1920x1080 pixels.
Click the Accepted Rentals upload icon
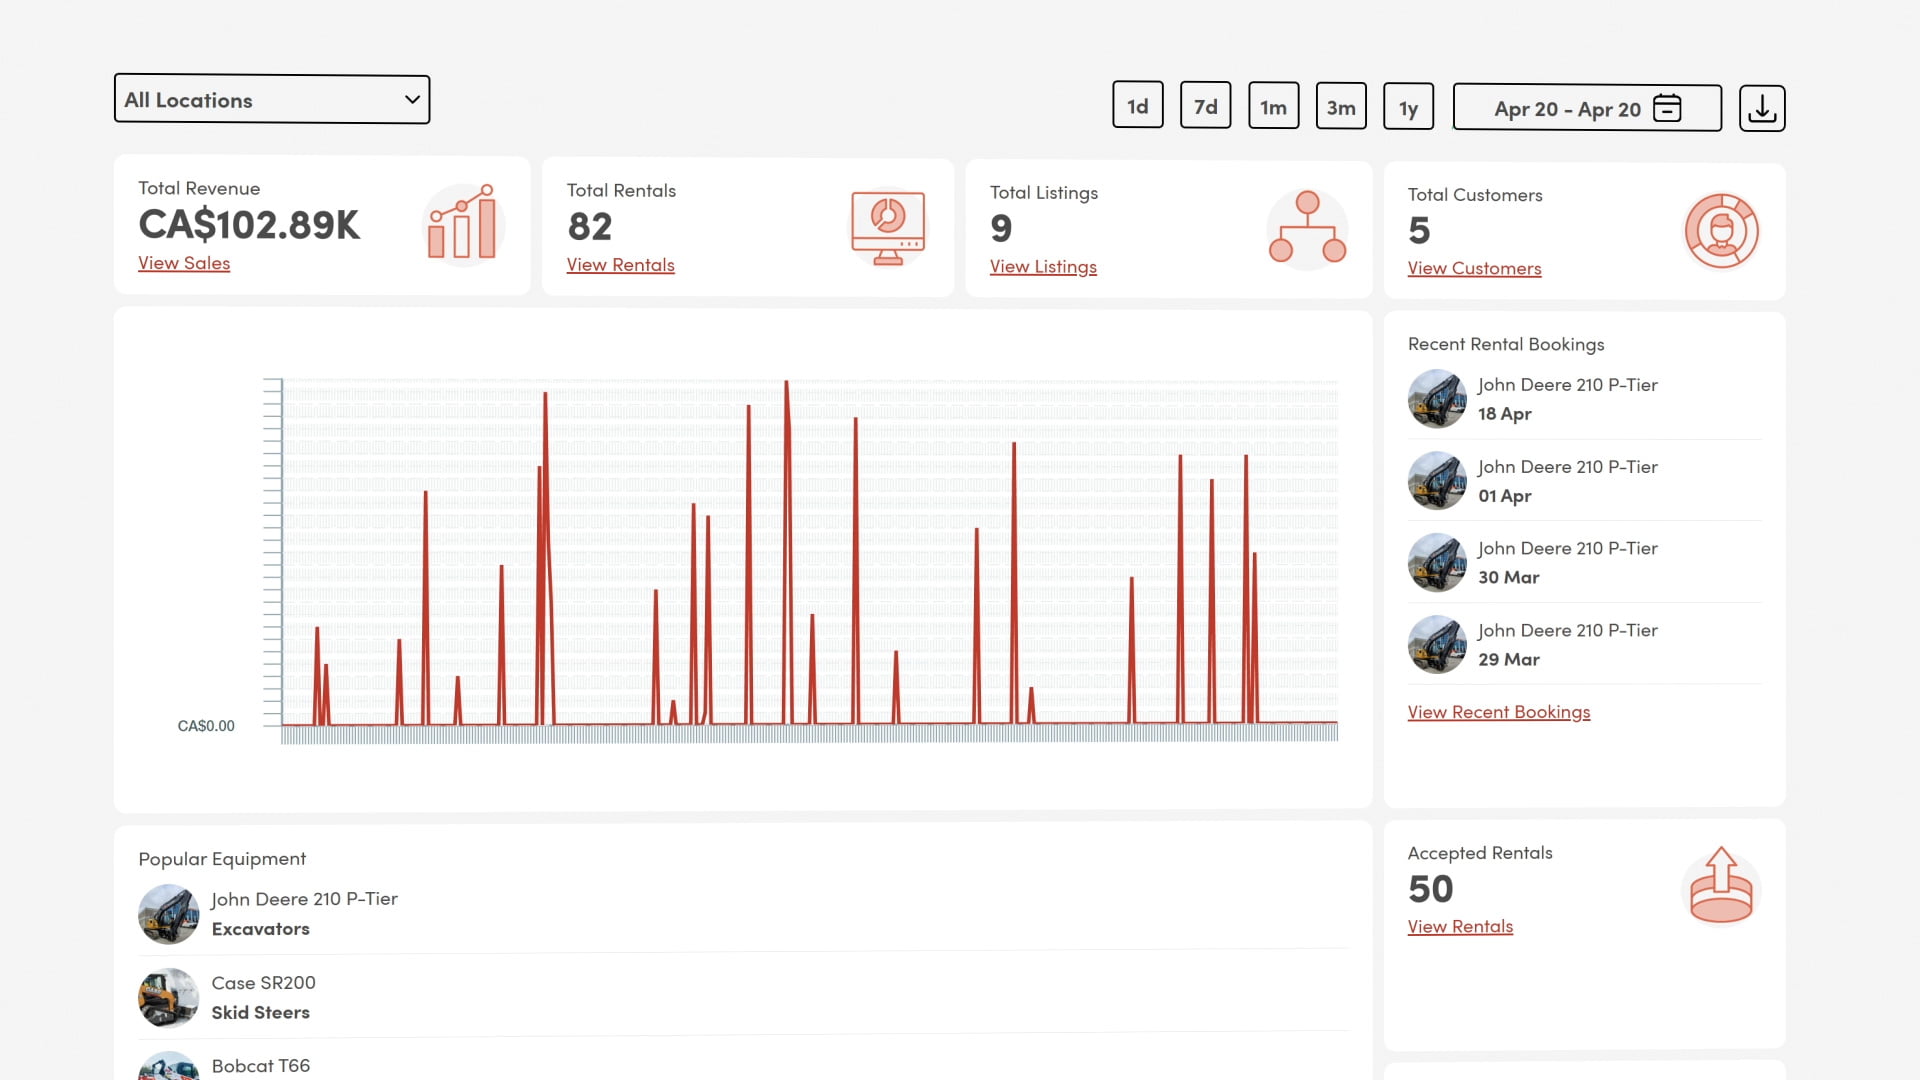[x=1720, y=886]
